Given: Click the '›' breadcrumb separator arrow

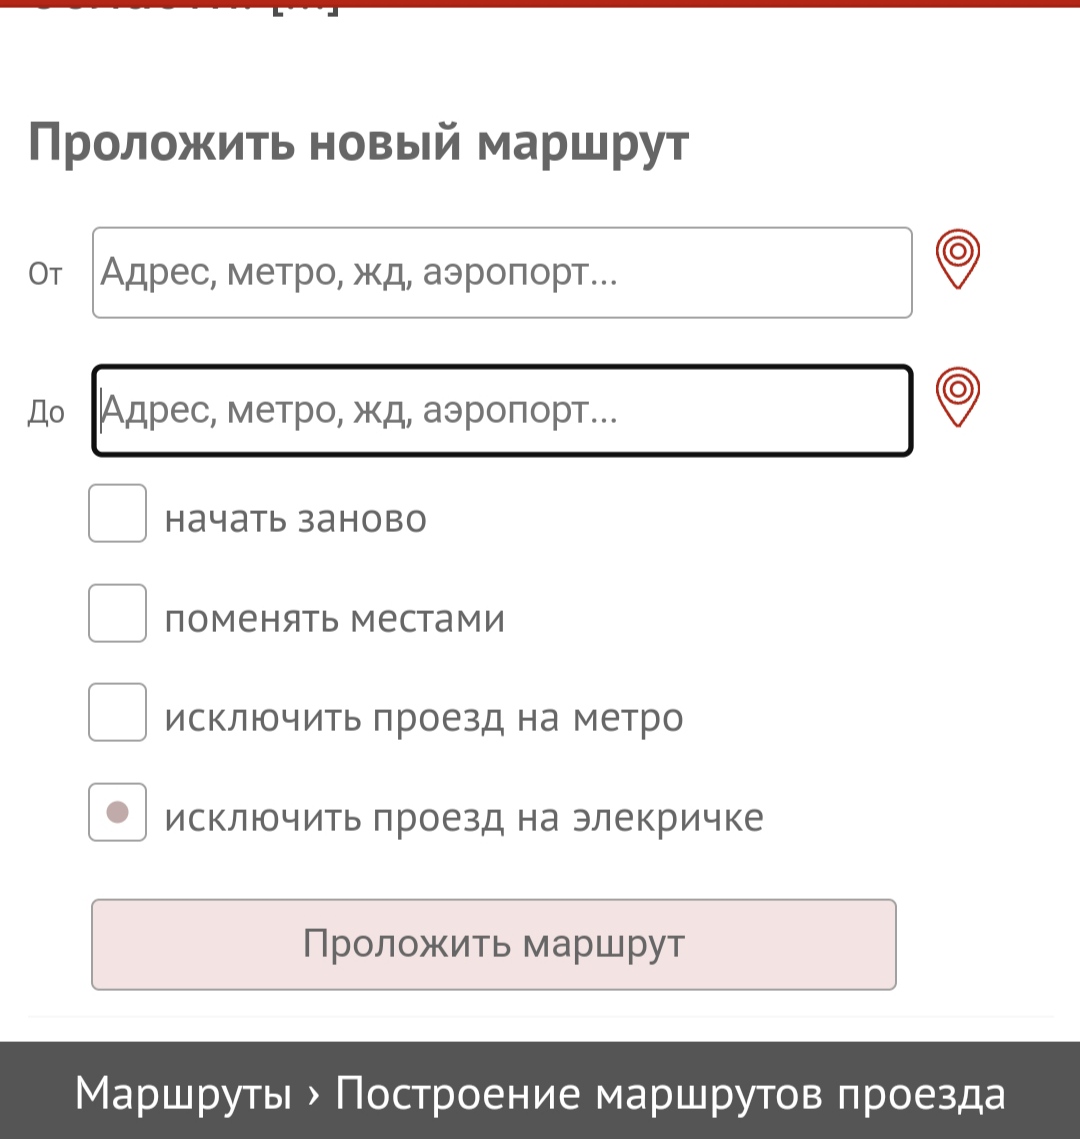Looking at the screenshot, I should coord(314,1094).
